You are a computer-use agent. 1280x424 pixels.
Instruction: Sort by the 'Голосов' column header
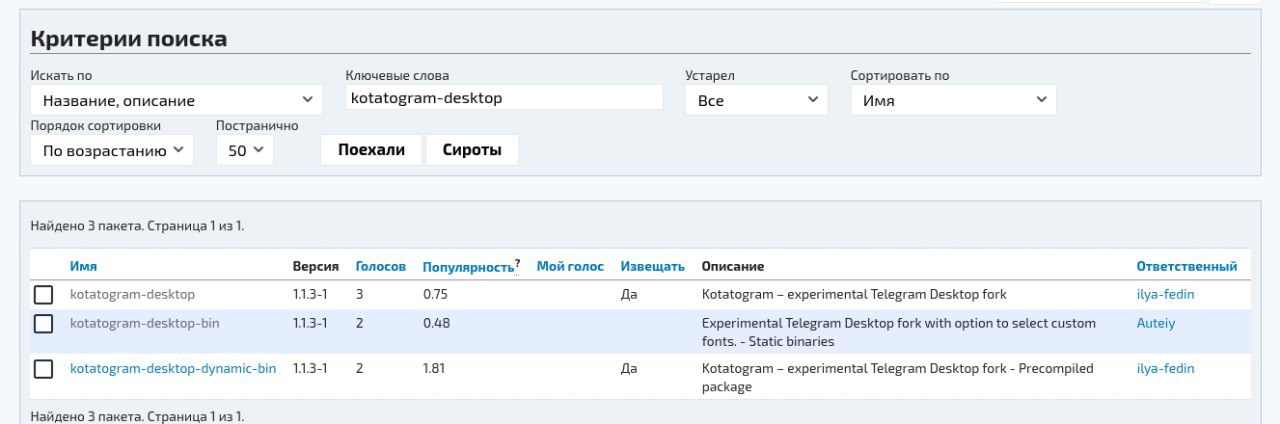pyautogui.click(x=381, y=266)
